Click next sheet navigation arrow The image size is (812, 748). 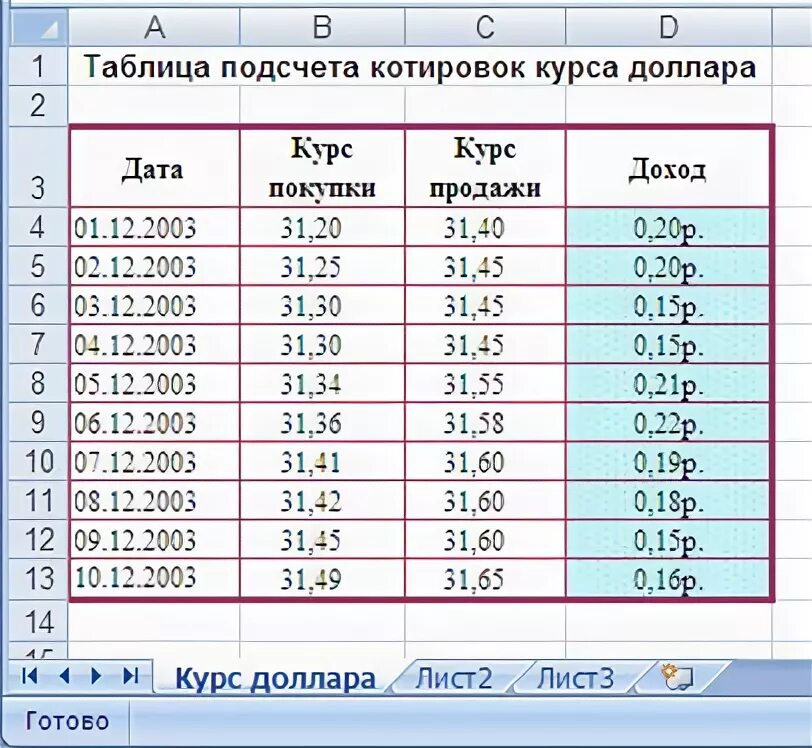point(96,675)
